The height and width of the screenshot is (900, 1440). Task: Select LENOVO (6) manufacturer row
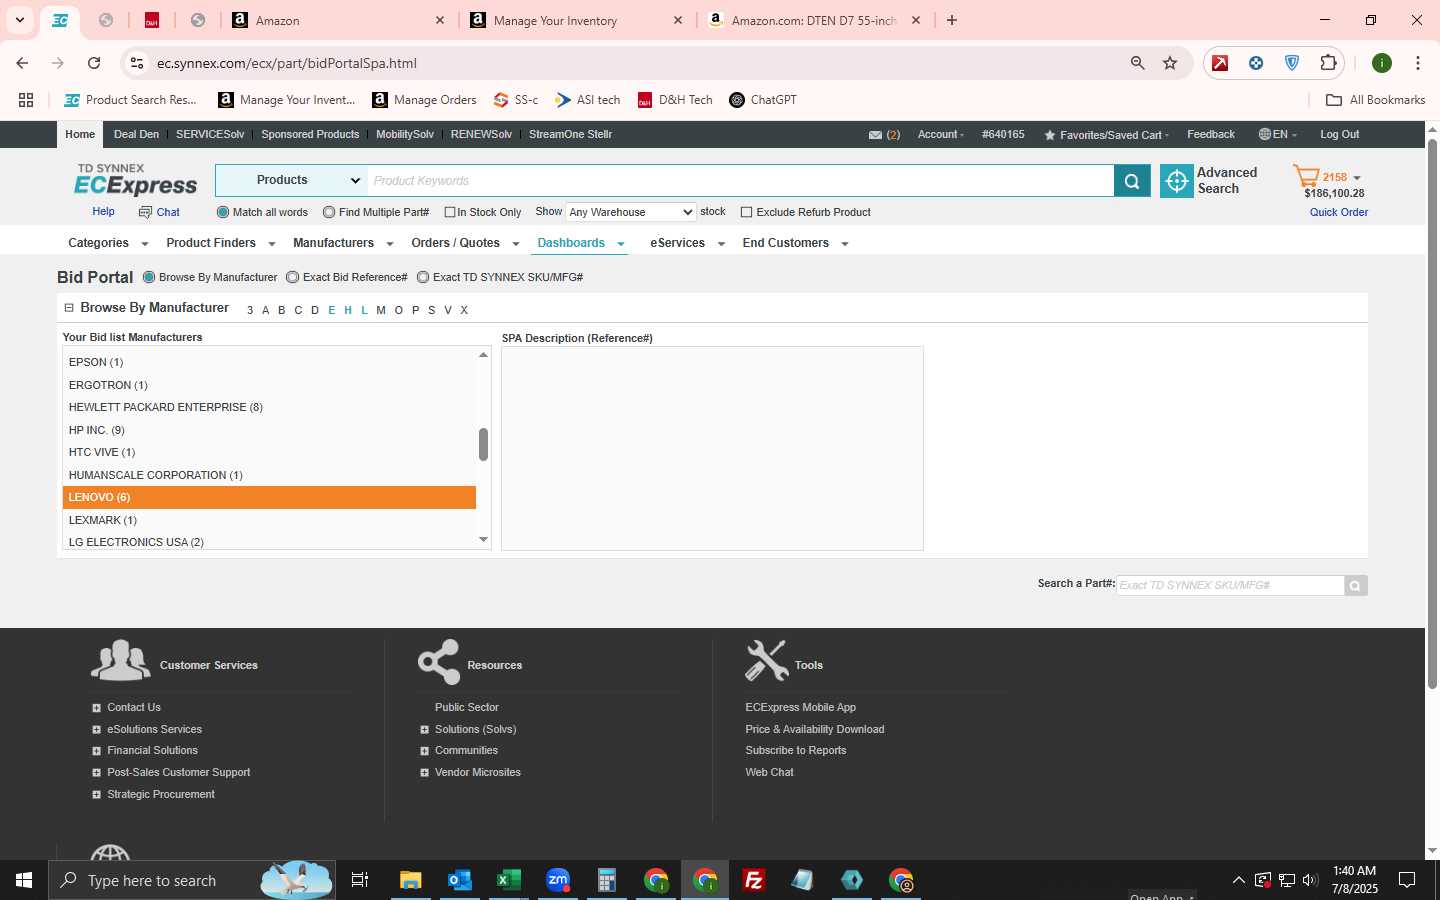click(269, 497)
